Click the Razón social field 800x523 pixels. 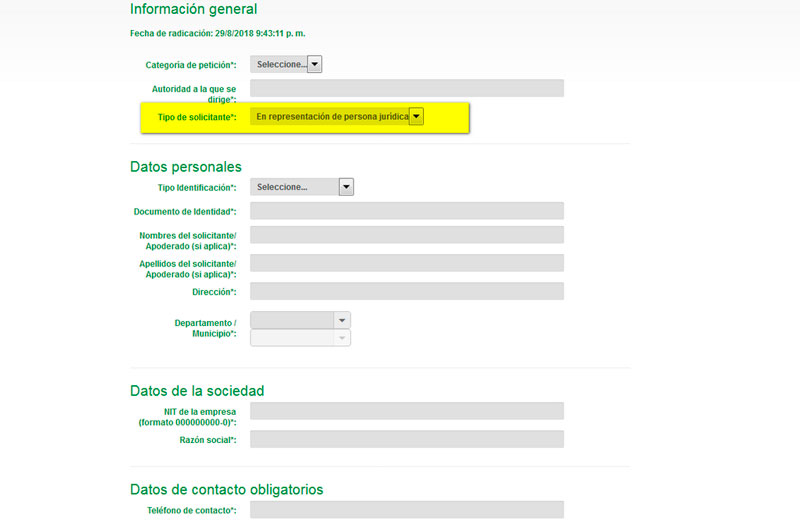pos(407,439)
